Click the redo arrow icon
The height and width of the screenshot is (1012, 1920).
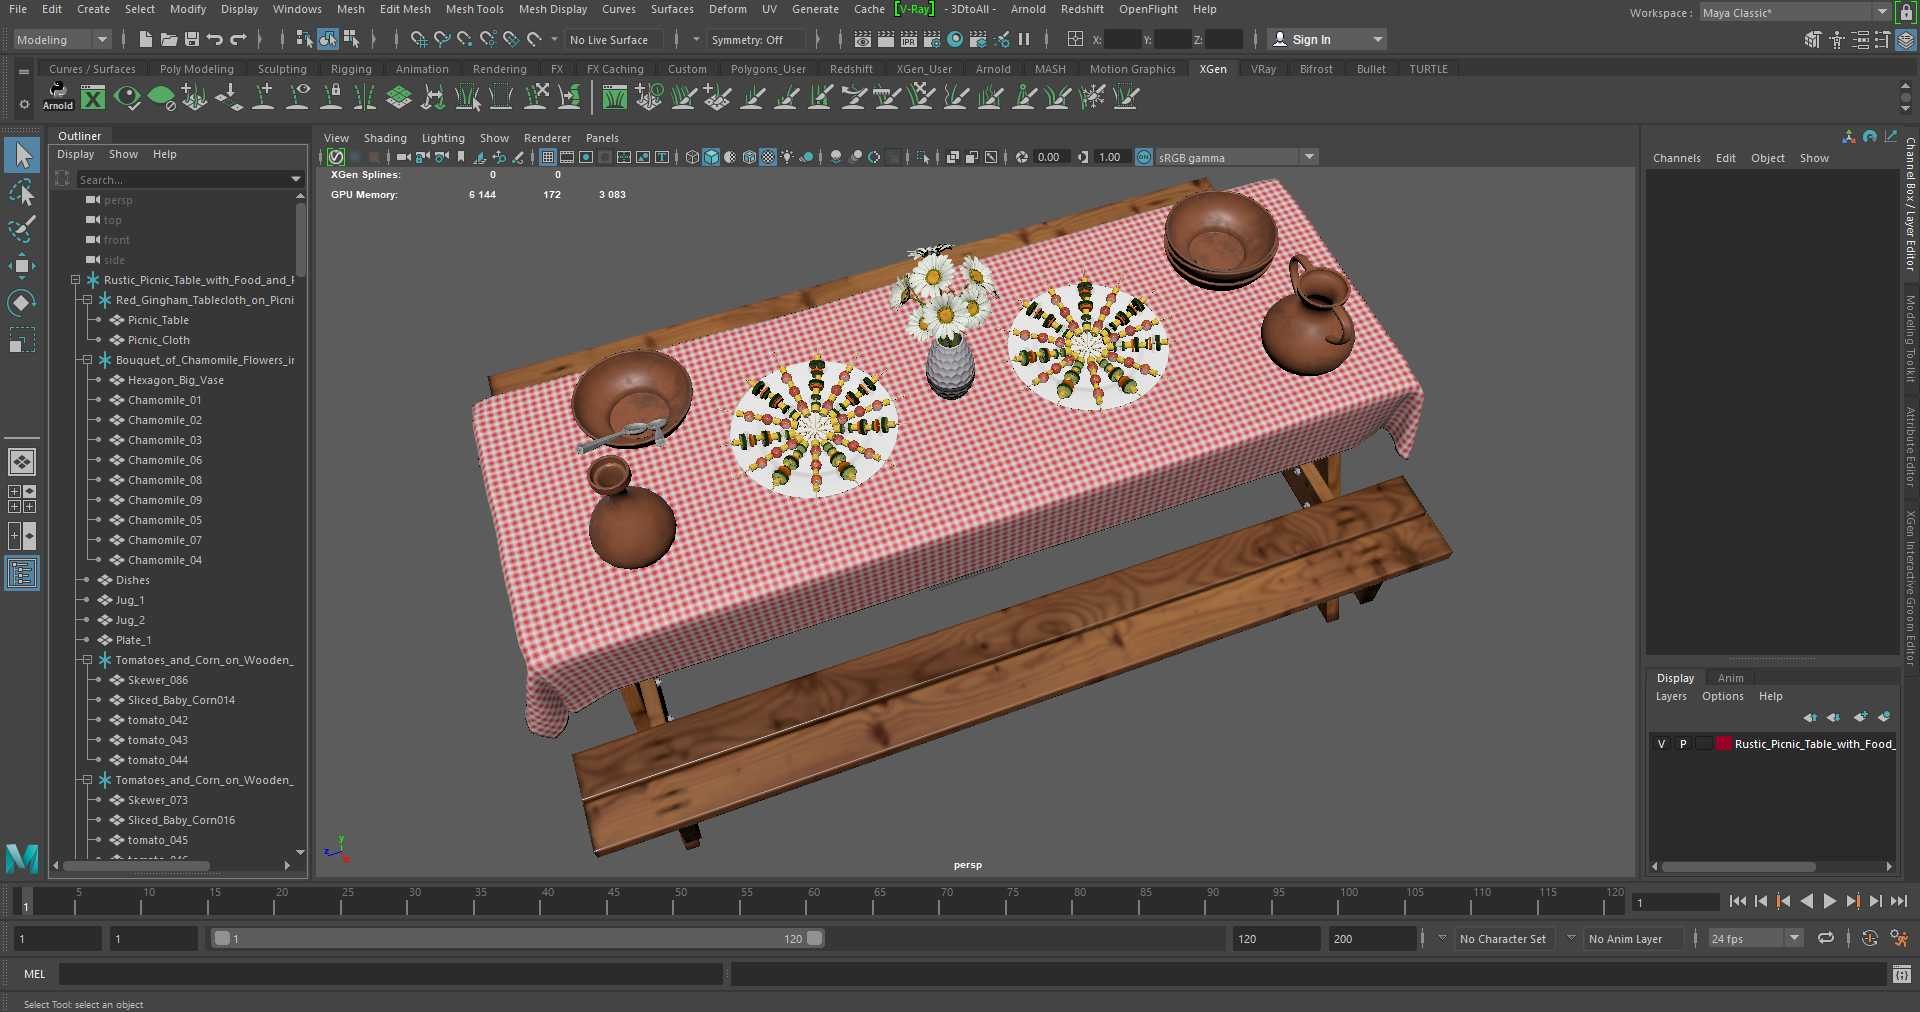point(238,40)
